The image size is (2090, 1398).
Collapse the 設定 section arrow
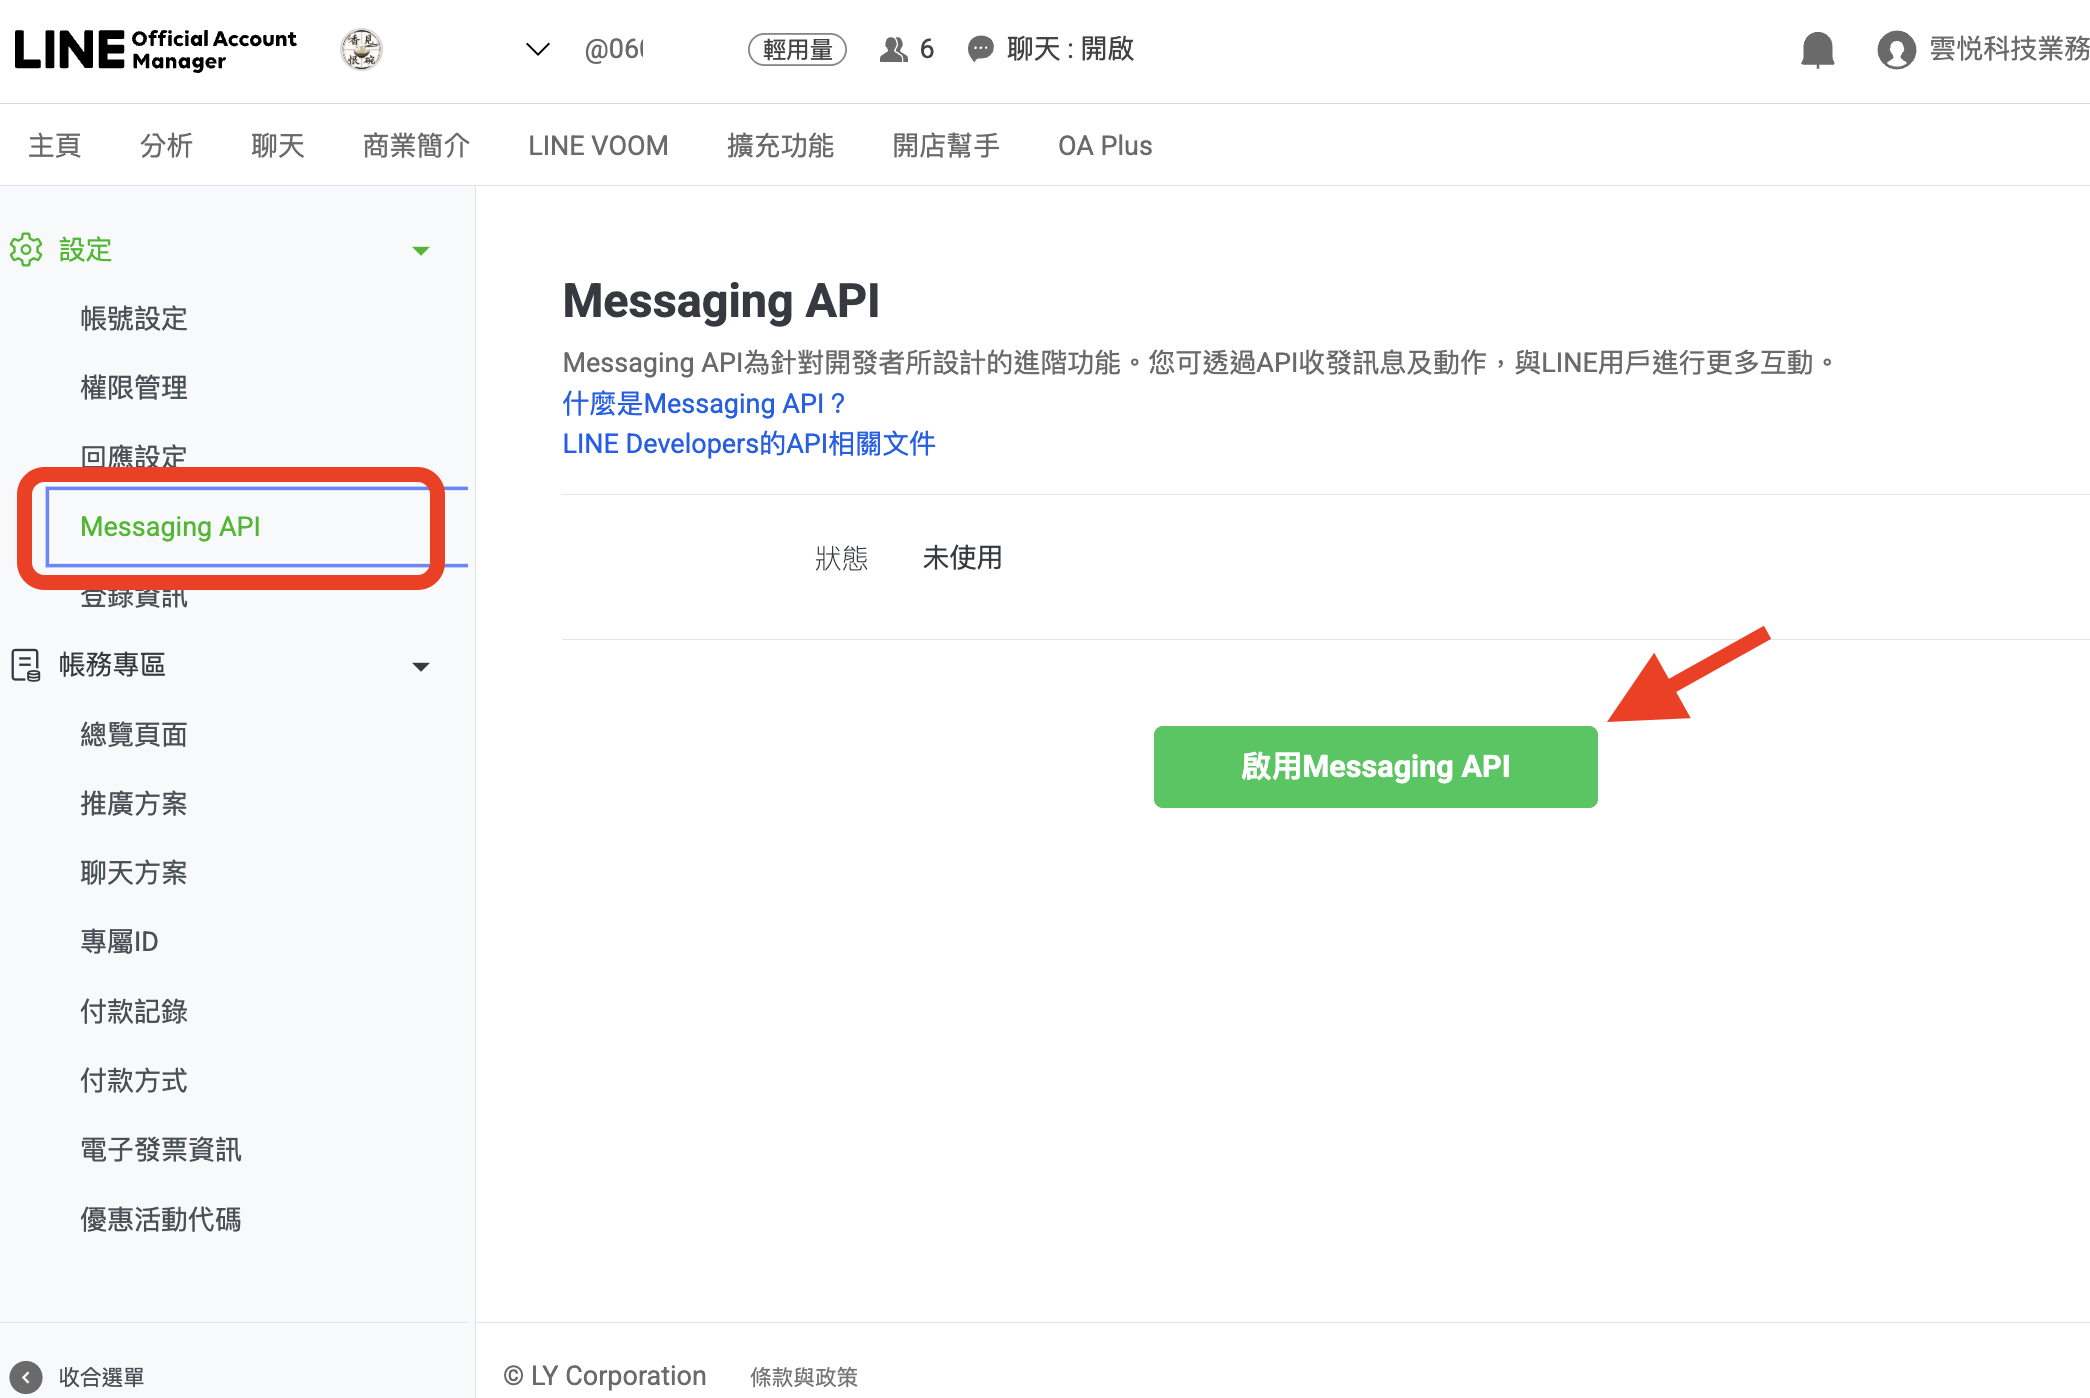421,251
